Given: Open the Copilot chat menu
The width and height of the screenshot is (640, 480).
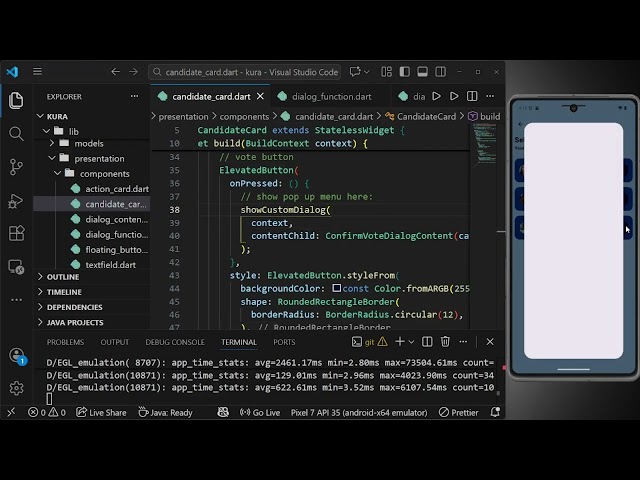Looking at the screenshot, I should point(359,72).
